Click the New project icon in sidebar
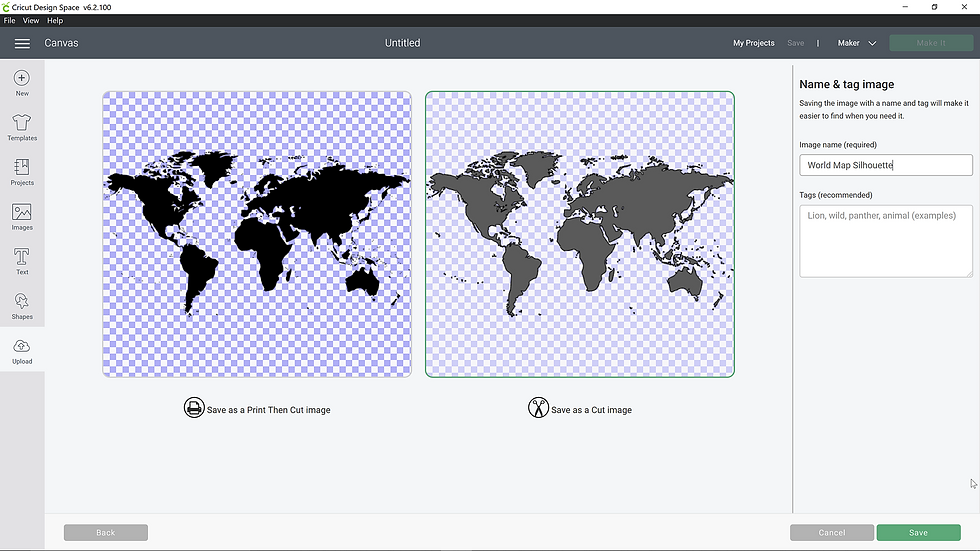Screen dimensions: 980x551 22,83
